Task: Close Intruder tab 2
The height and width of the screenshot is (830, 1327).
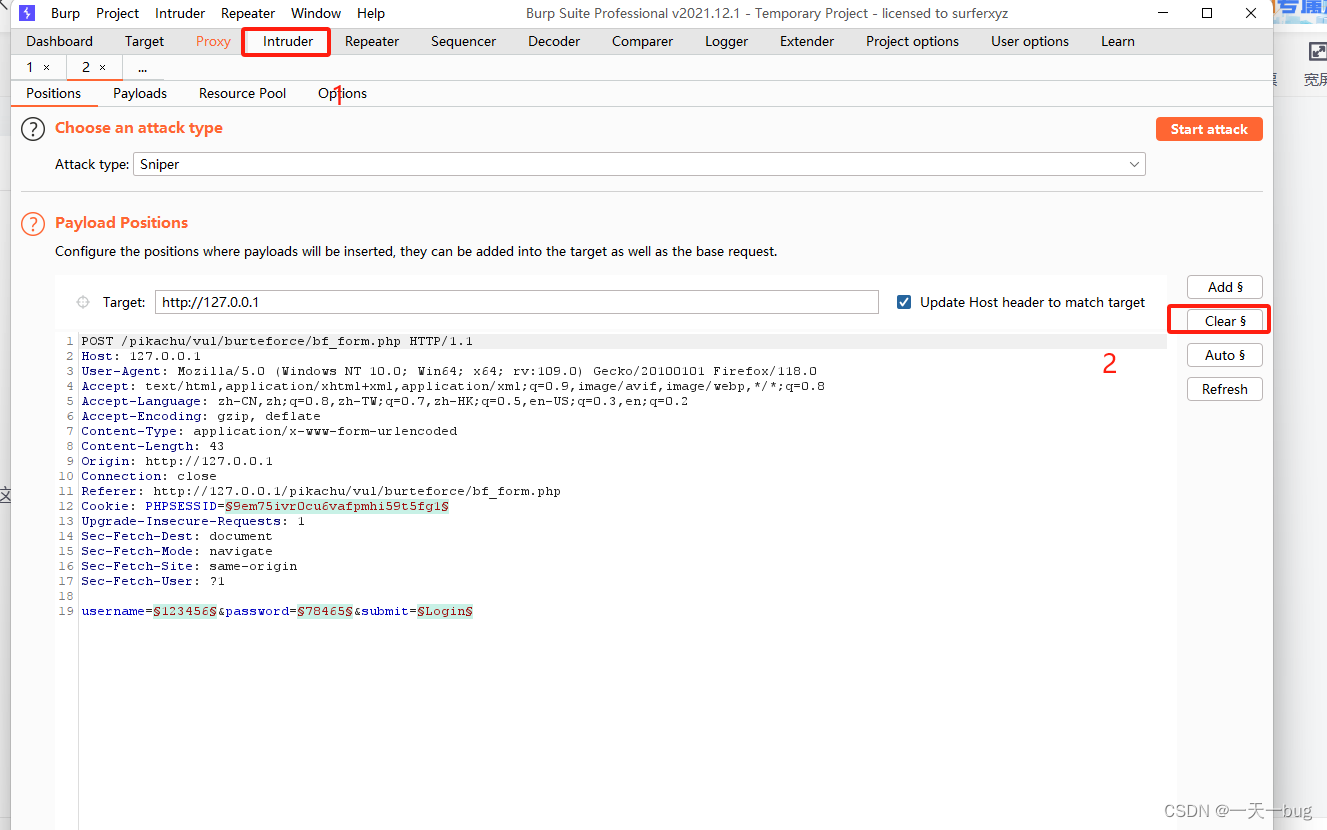Action: point(102,67)
